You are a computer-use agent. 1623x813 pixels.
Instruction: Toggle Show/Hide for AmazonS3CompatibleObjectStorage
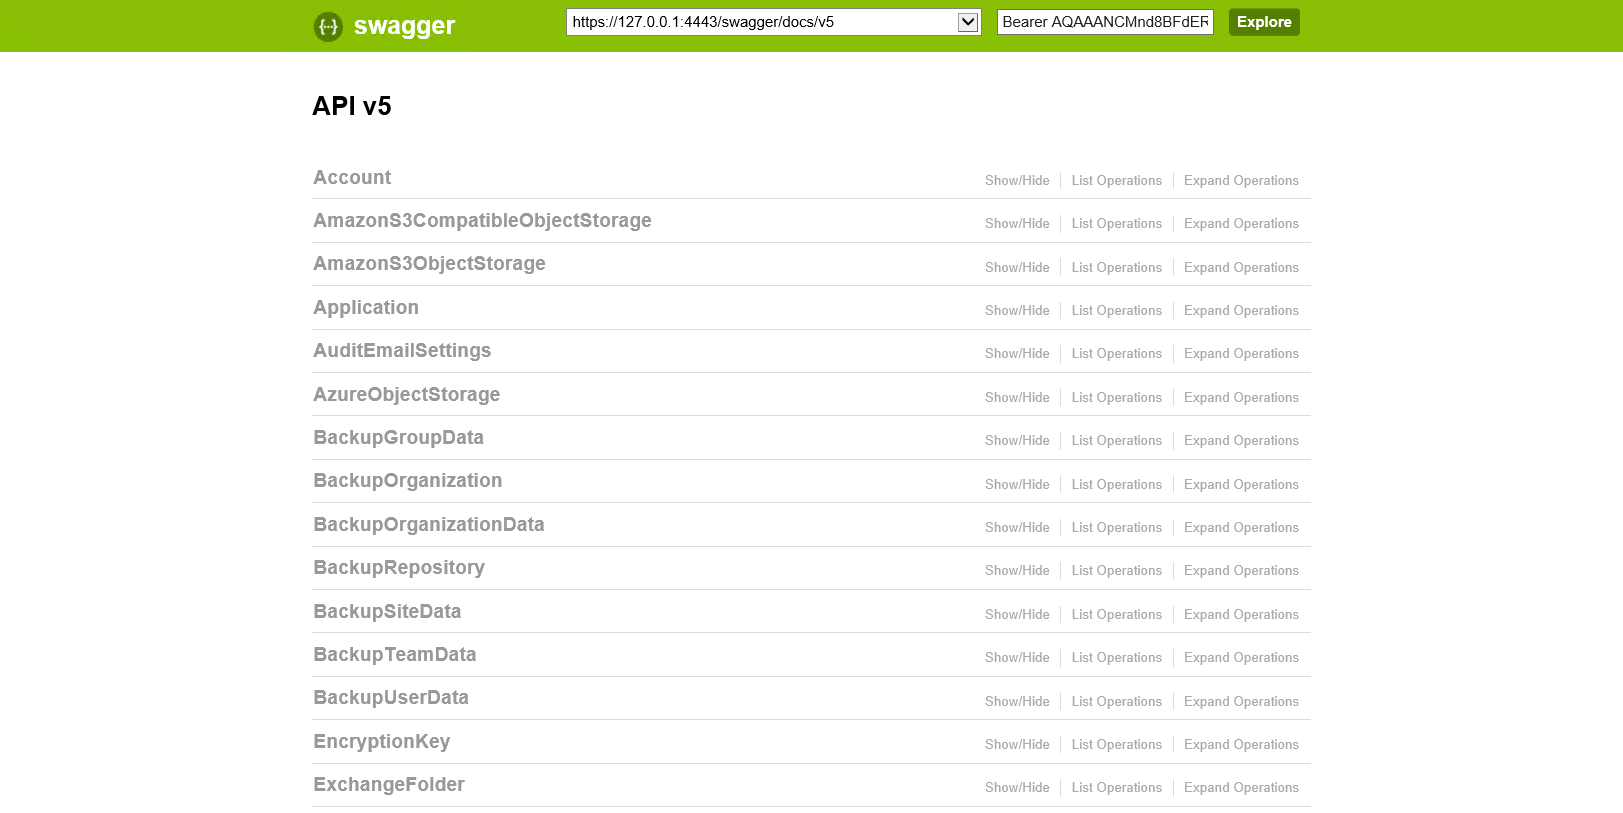coord(1017,224)
